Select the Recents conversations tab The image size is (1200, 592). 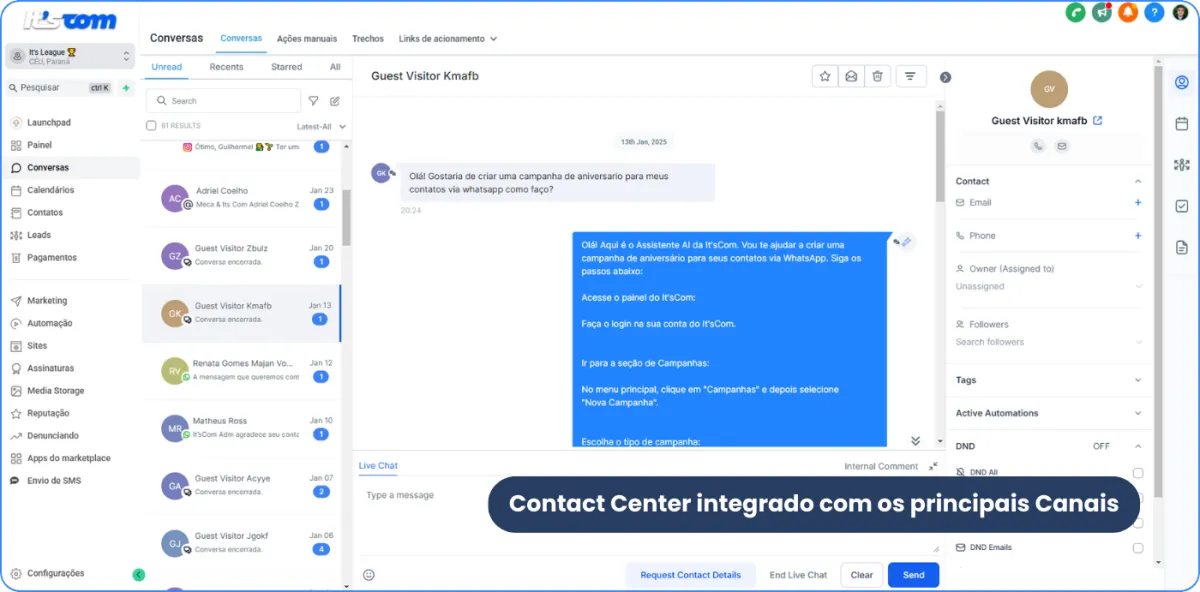[x=226, y=67]
